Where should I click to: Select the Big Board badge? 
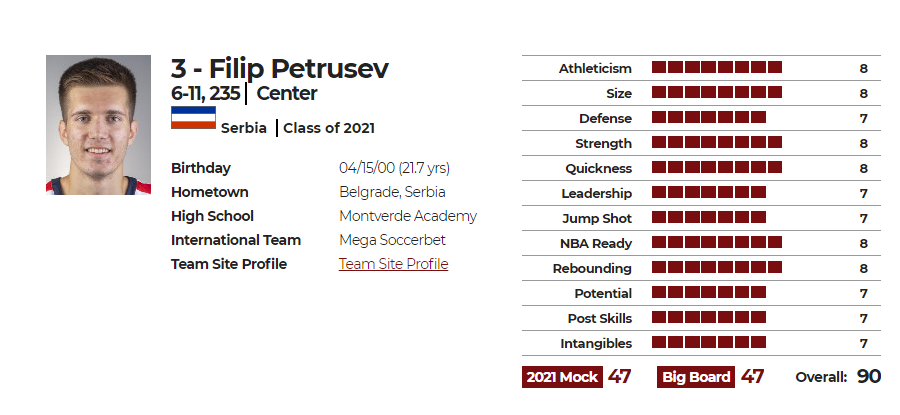click(696, 377)
